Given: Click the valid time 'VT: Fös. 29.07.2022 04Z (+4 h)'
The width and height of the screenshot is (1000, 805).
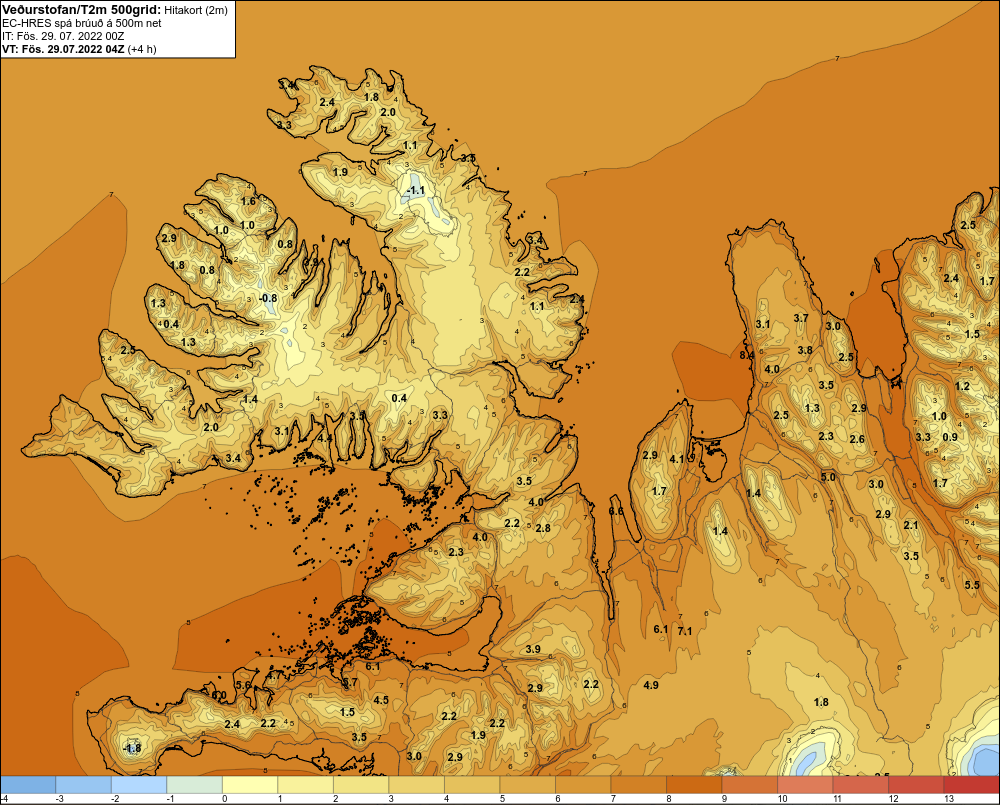Looking at the screenshot, I should [79, 48].
